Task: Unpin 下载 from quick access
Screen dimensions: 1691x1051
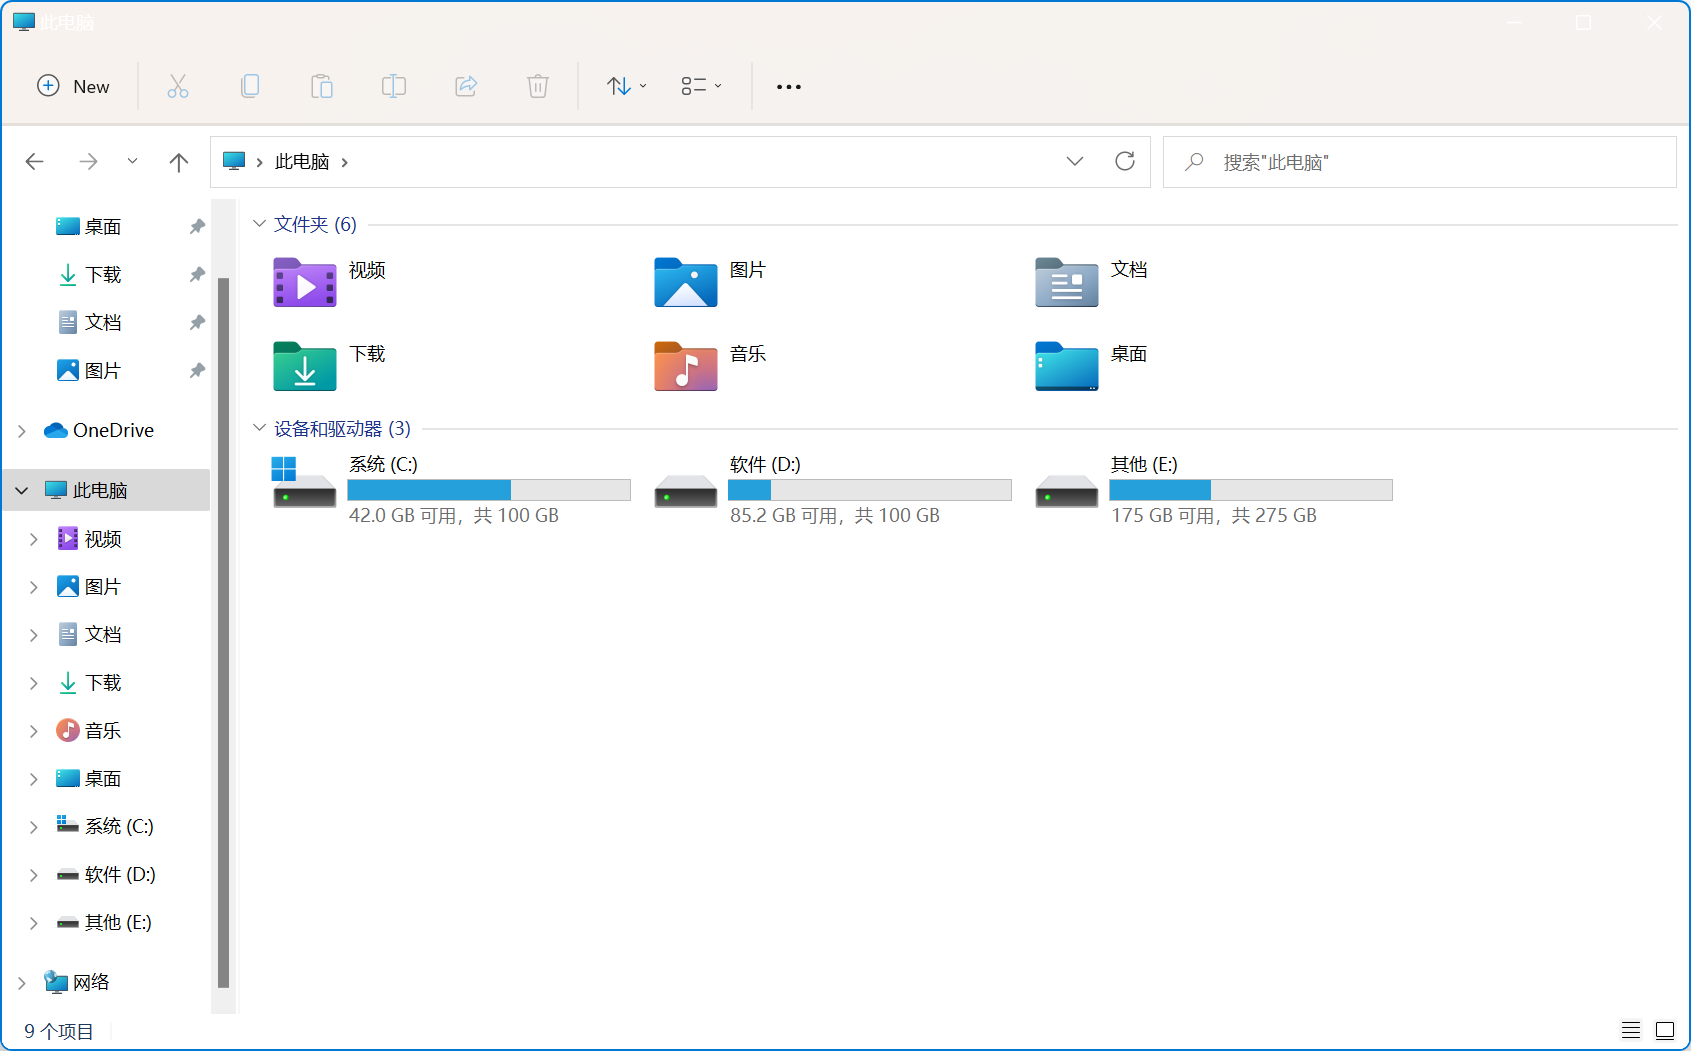Action: (196, 274)
